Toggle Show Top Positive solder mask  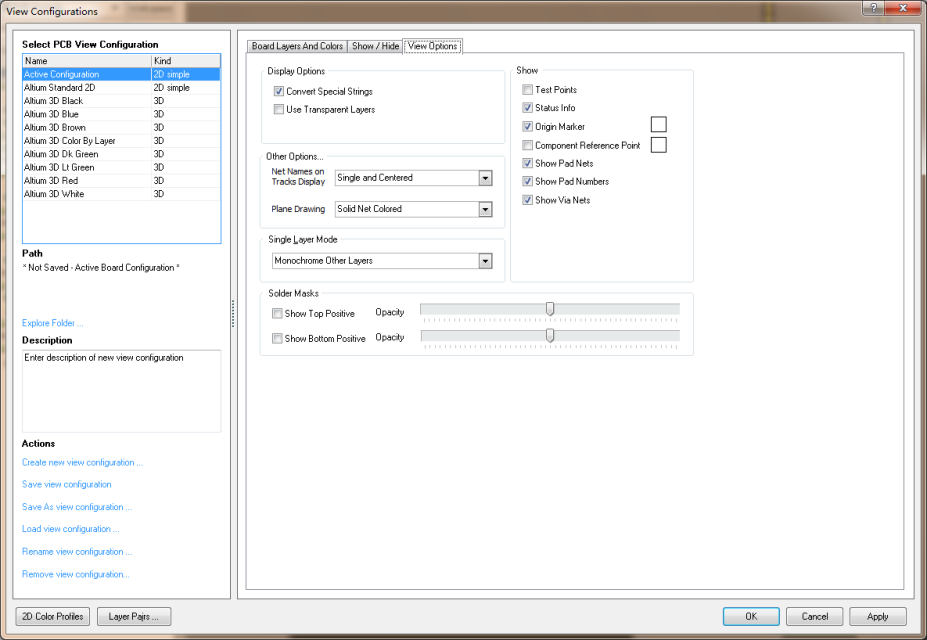point(278,314)
